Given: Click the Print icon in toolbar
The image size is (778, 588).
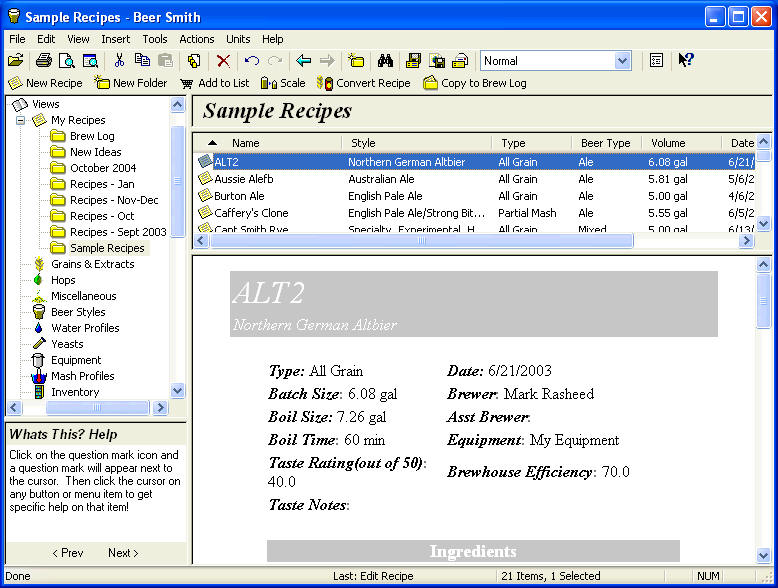Looking at the screenshot, I should pos(43,61).
